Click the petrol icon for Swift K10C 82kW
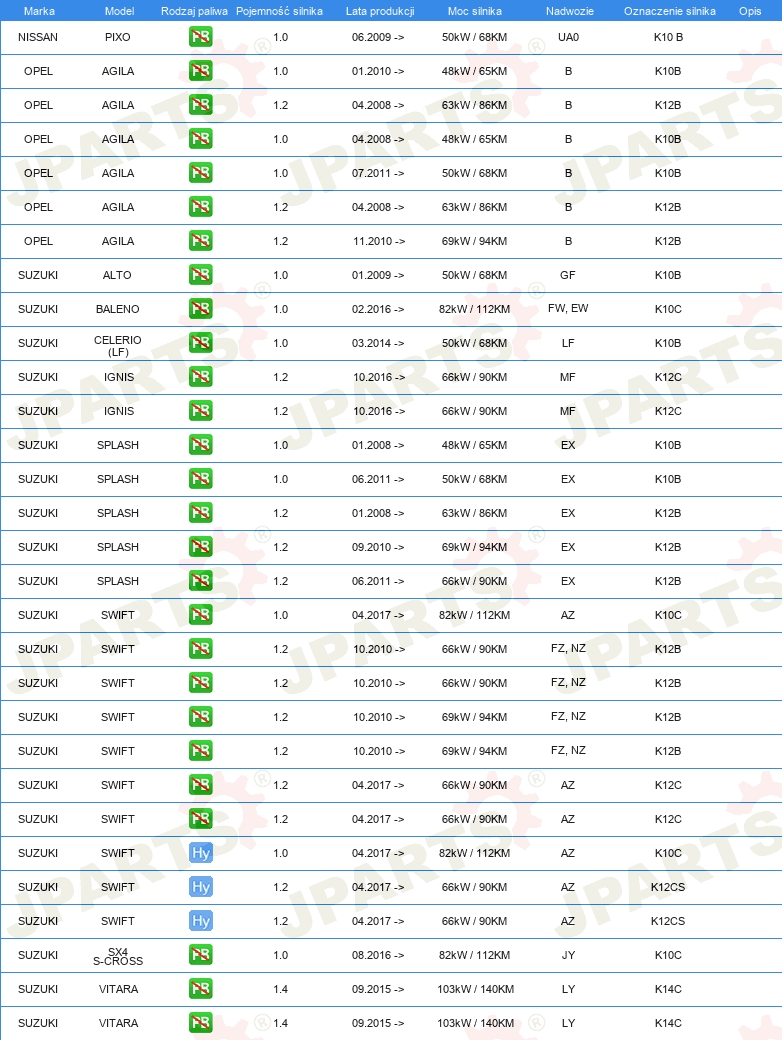The height and width of the screenshot is (1040, 782). (200, 615)
